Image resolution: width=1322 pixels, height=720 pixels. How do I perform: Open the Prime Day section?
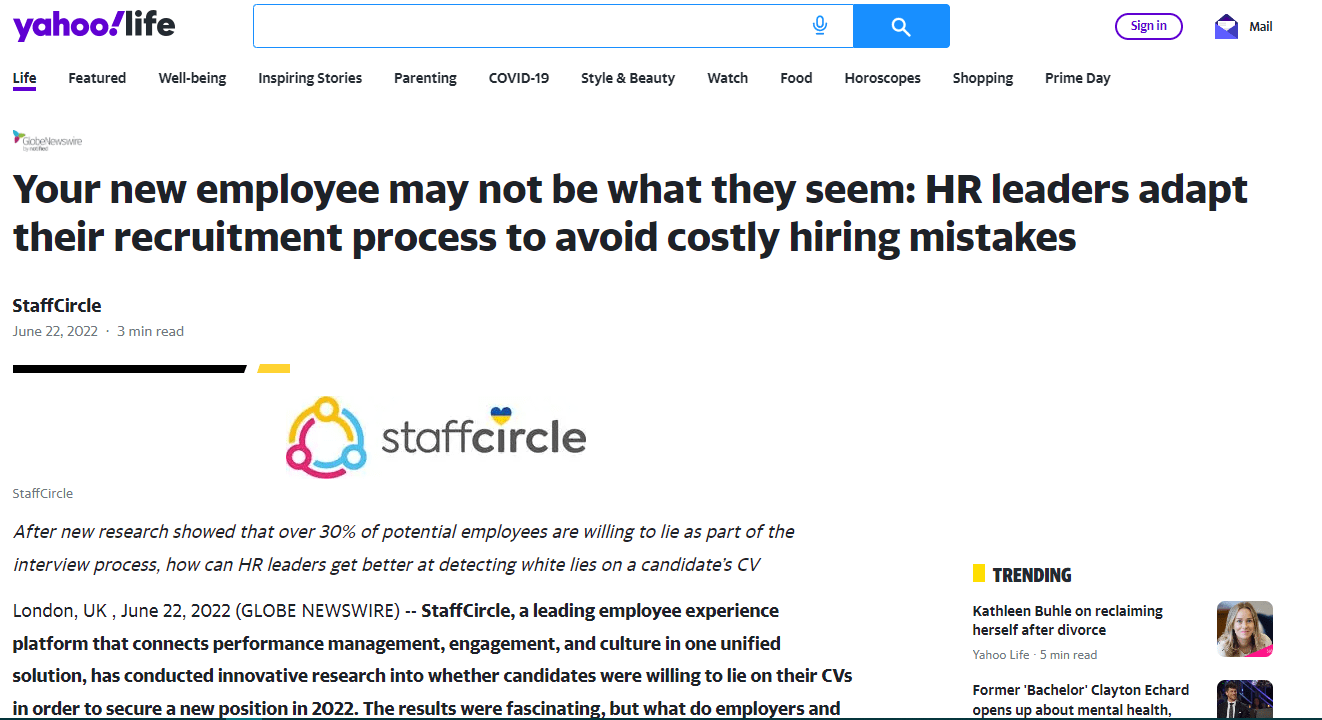point(1078,78)
